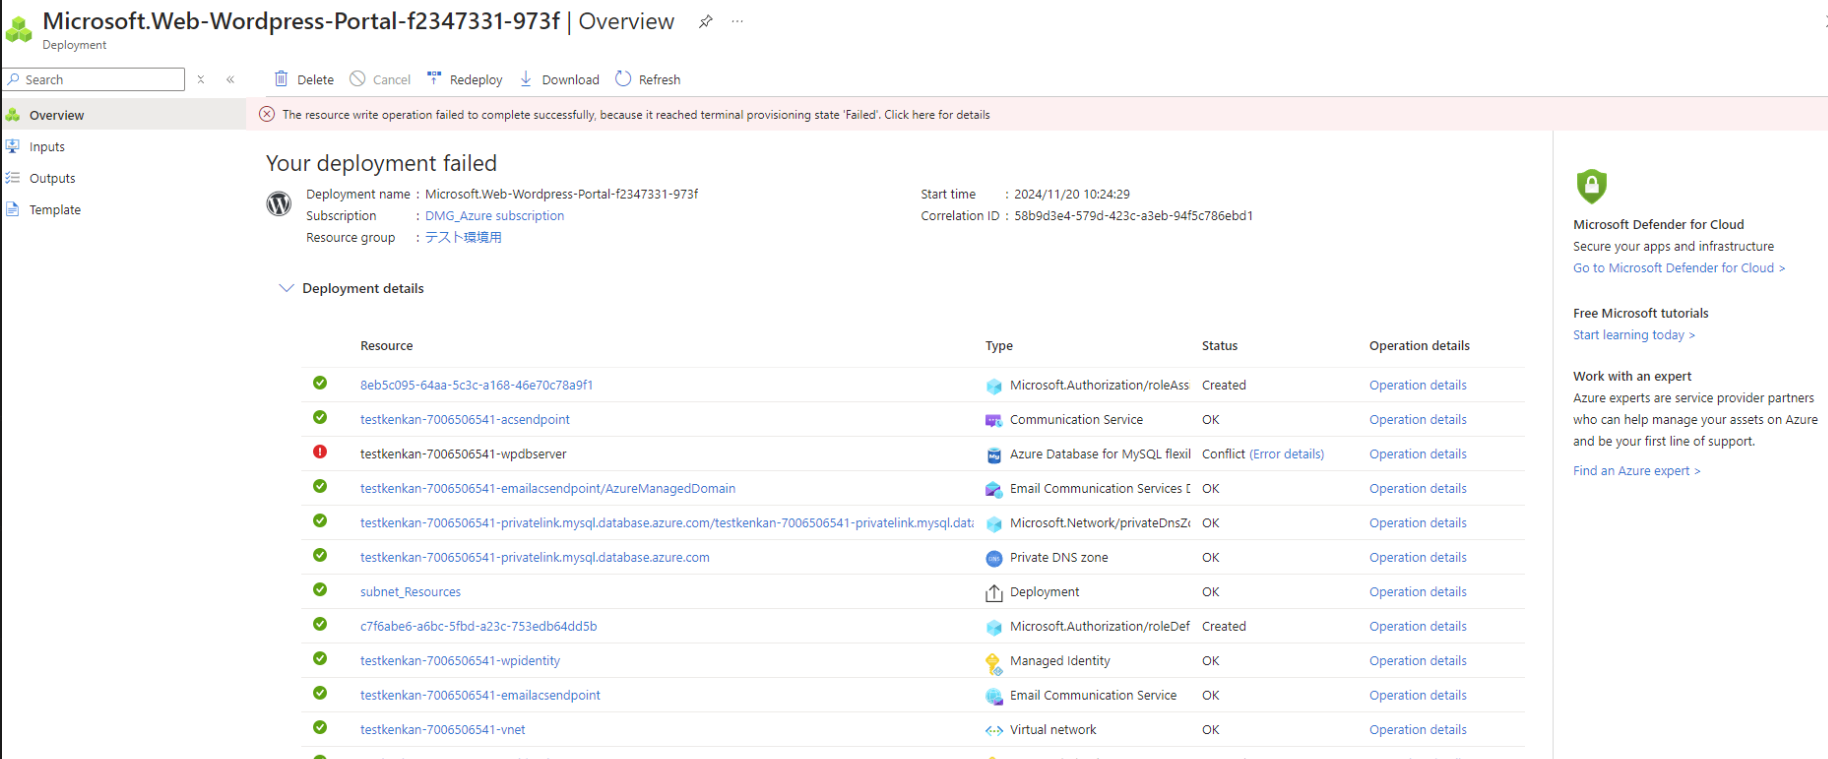Click the Virtual network type icon
The height and width of the screenshot is (759, 1828).
tap(994, 731)
